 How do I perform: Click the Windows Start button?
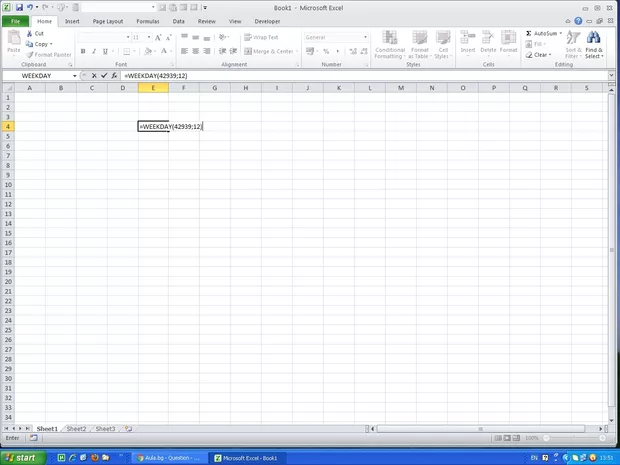coord(20,457)
